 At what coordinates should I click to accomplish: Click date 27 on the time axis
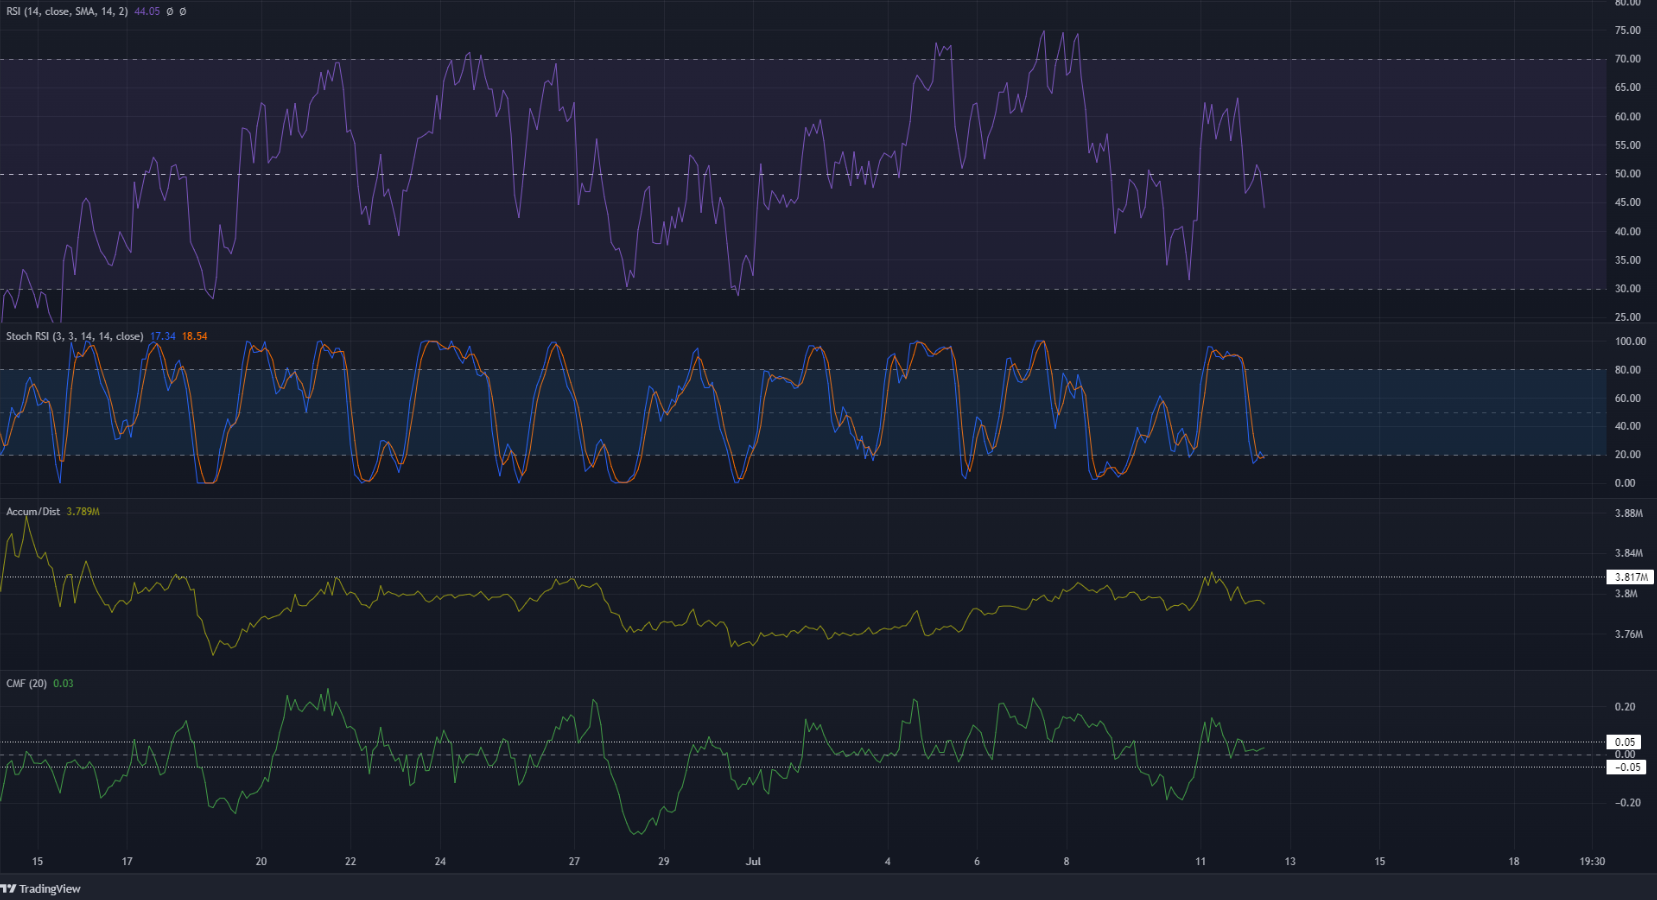574,861
